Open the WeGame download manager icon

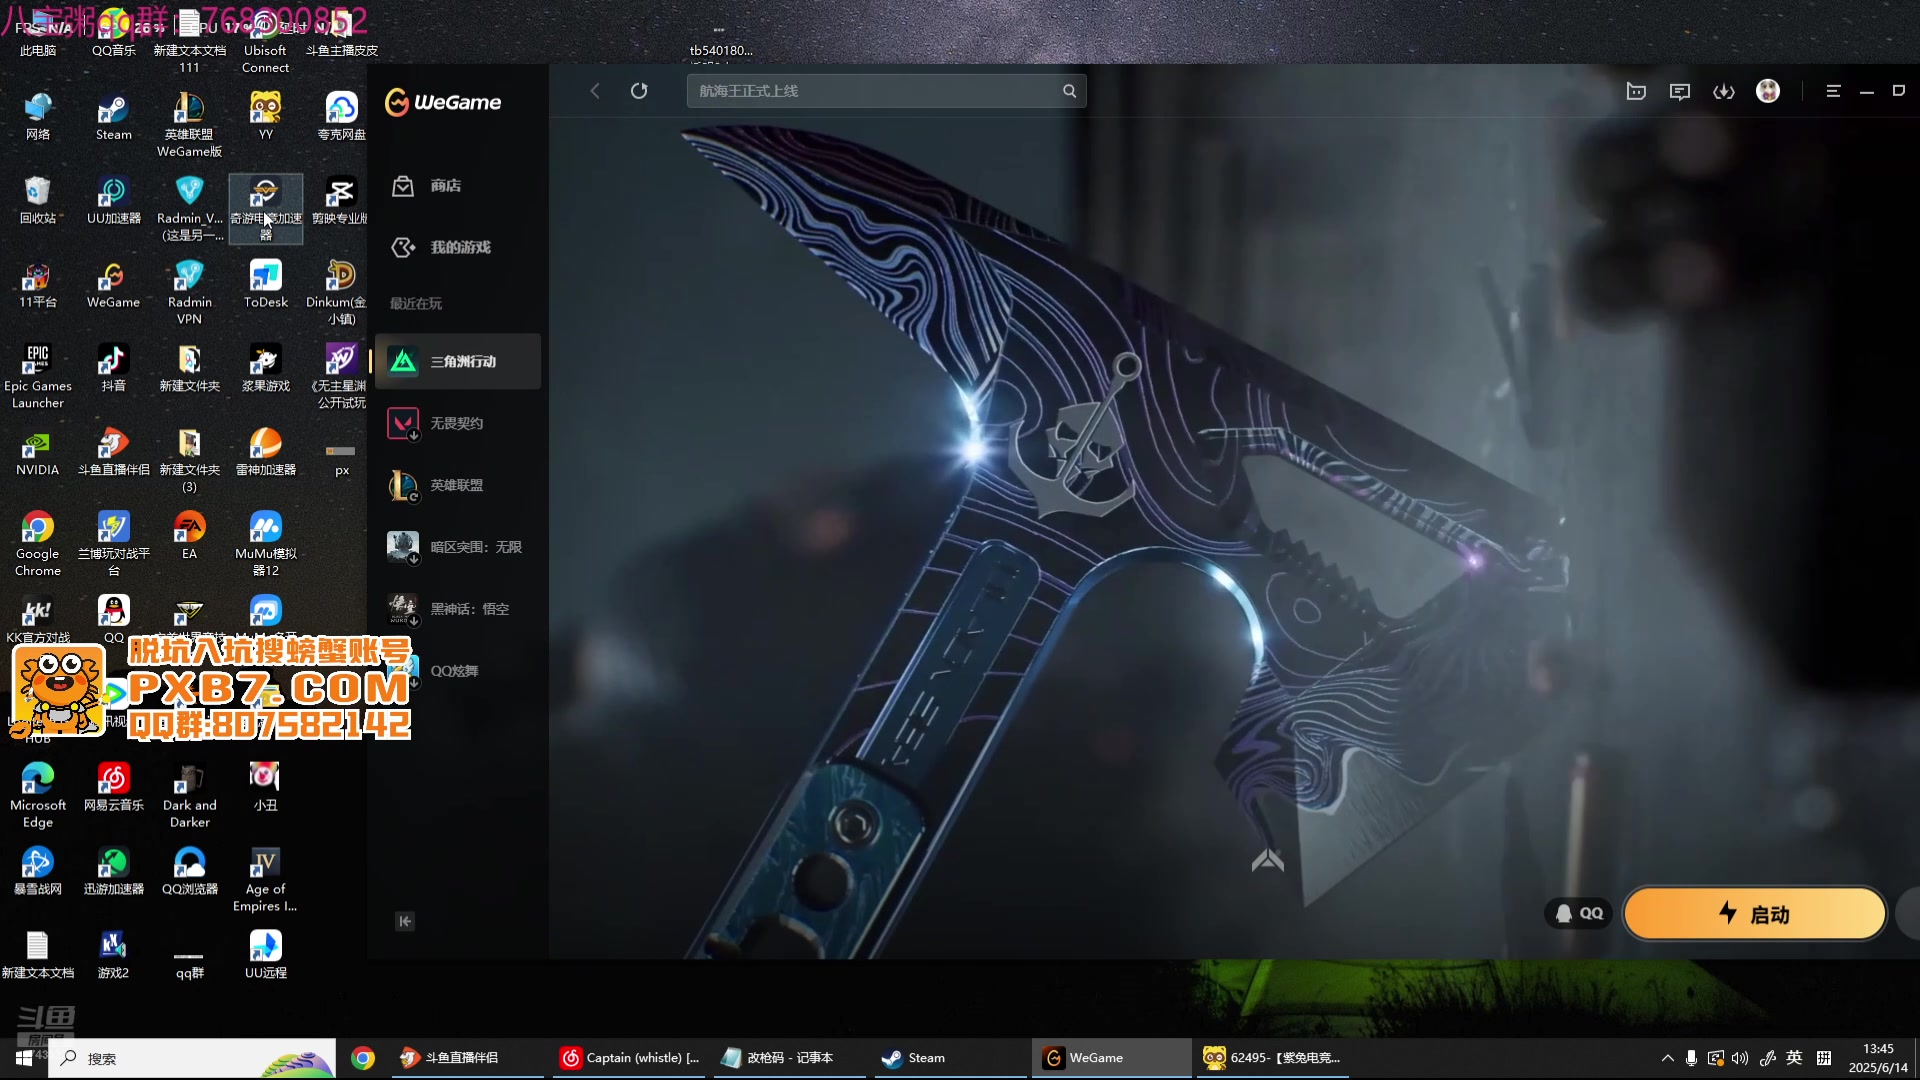[x=1724, y=92]
